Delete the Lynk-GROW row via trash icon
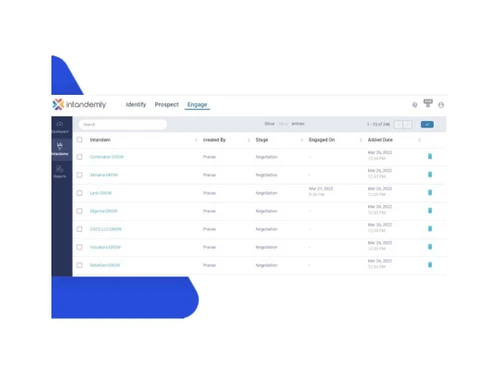 [x=430, y=193]
